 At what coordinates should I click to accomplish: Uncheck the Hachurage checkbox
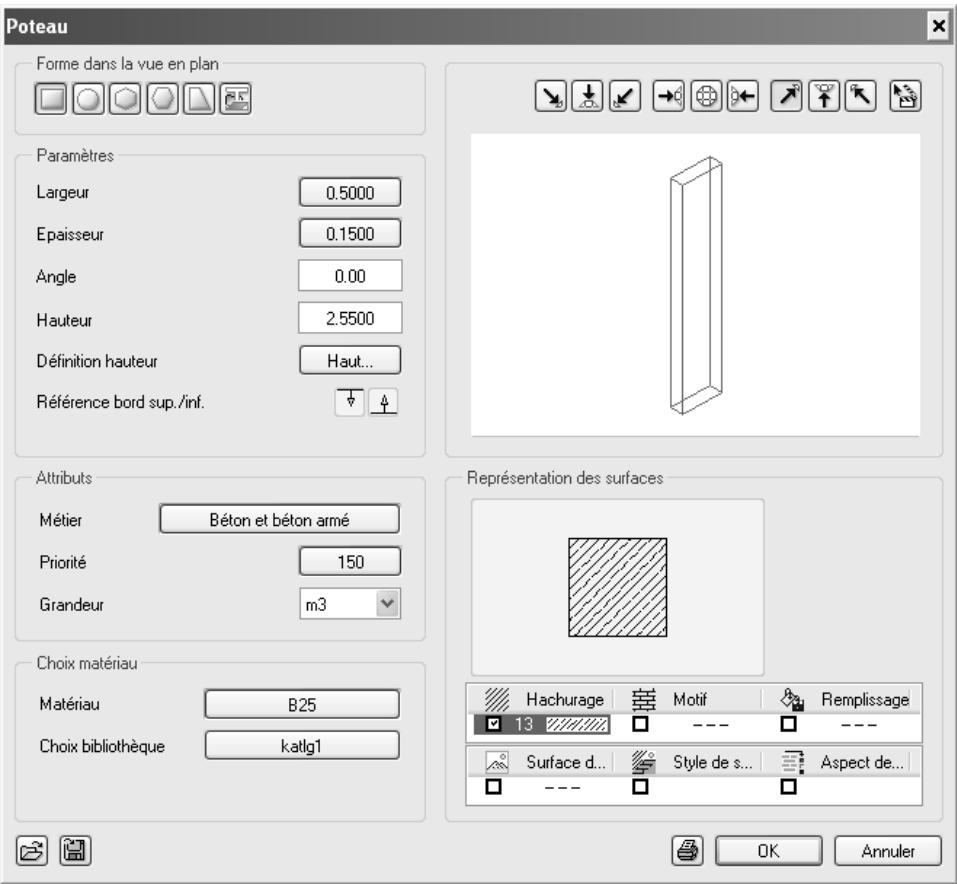pos(493,724)
